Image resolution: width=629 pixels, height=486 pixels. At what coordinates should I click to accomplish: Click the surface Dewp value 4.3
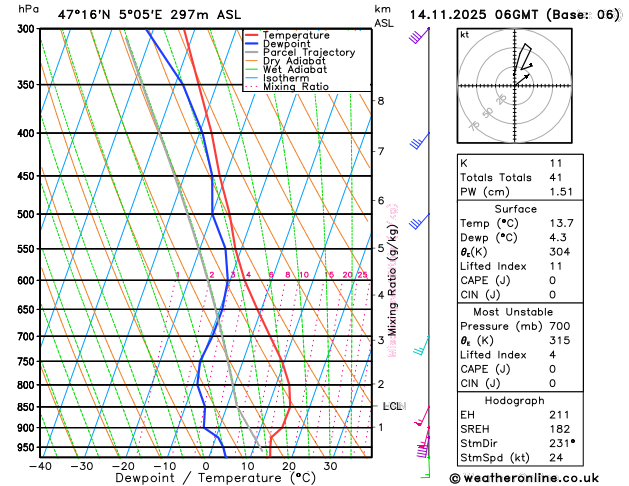click(x=558, y=237)
